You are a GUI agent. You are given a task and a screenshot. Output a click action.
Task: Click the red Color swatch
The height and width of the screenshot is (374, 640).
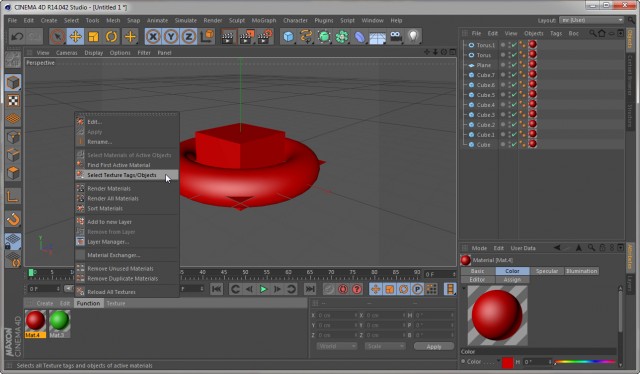(x=507, y=362)
